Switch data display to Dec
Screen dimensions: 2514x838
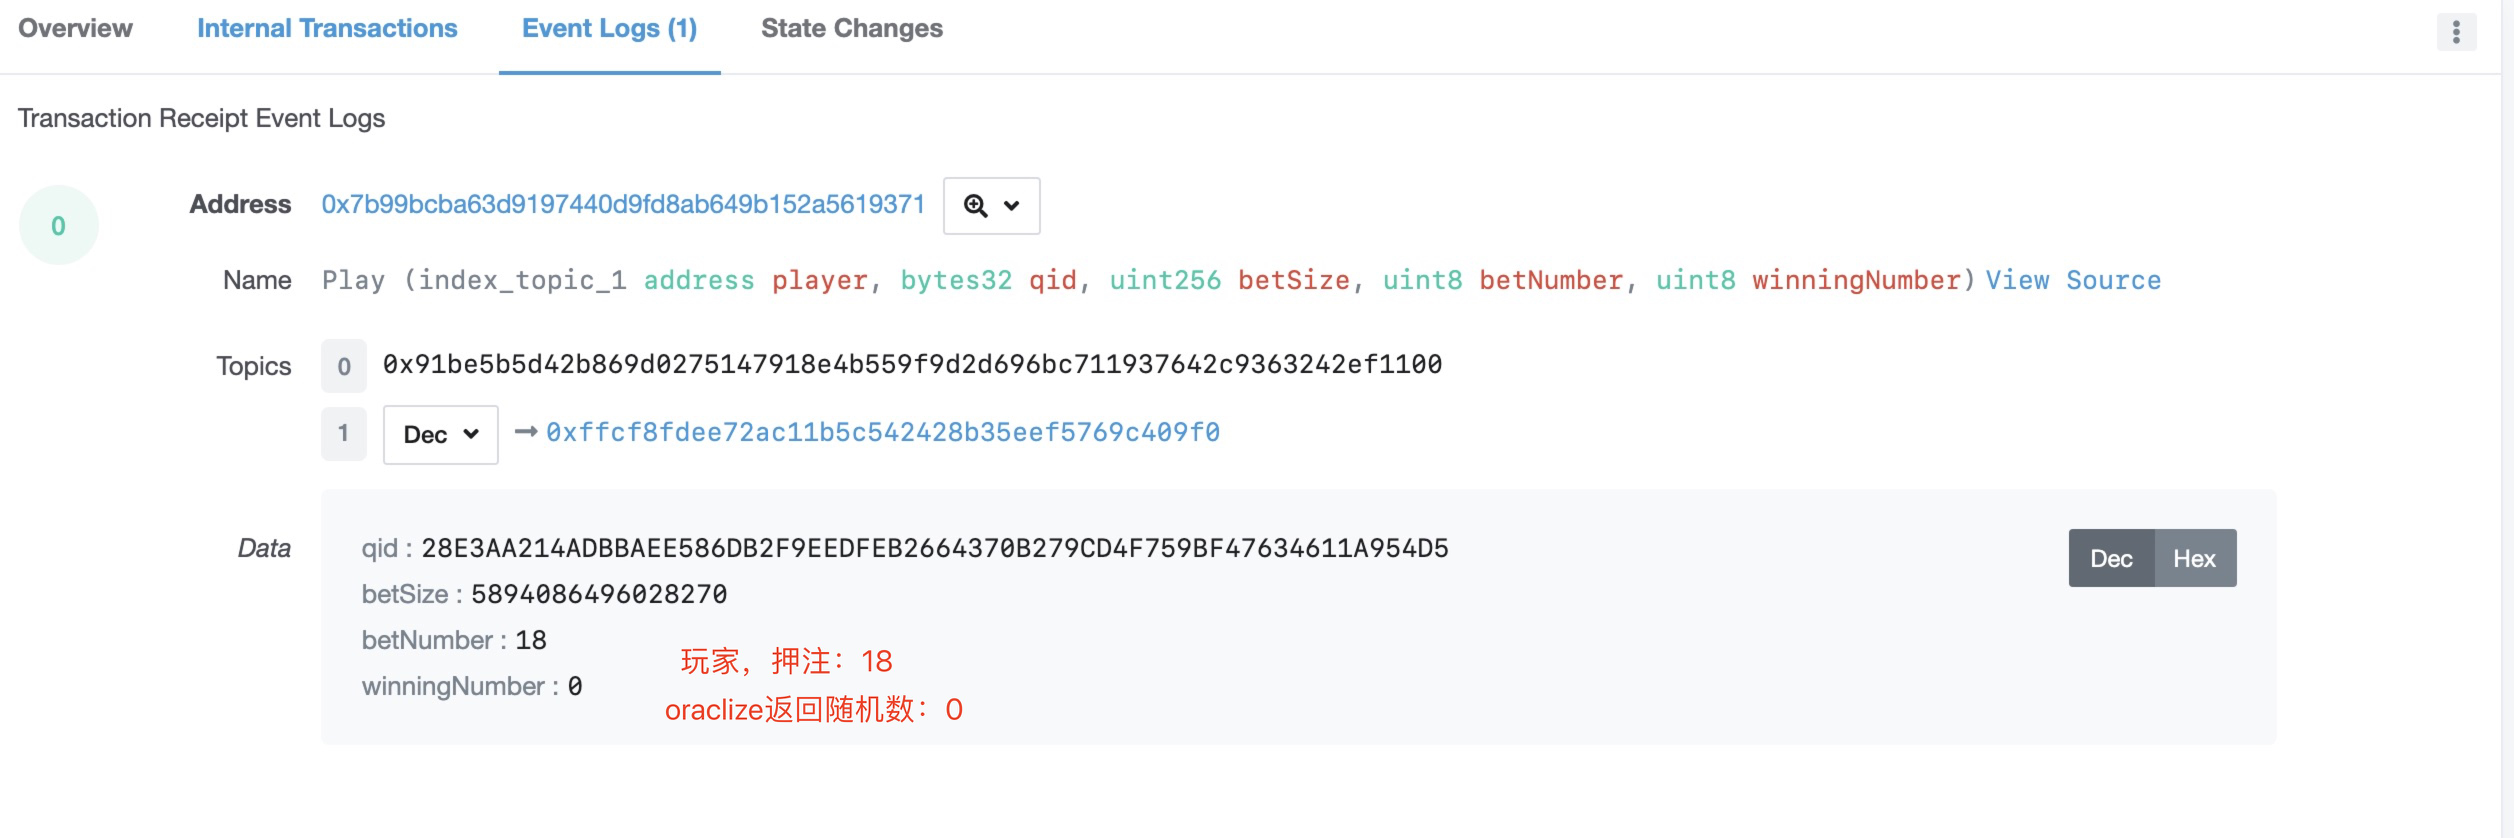[x=2111, y=558]
